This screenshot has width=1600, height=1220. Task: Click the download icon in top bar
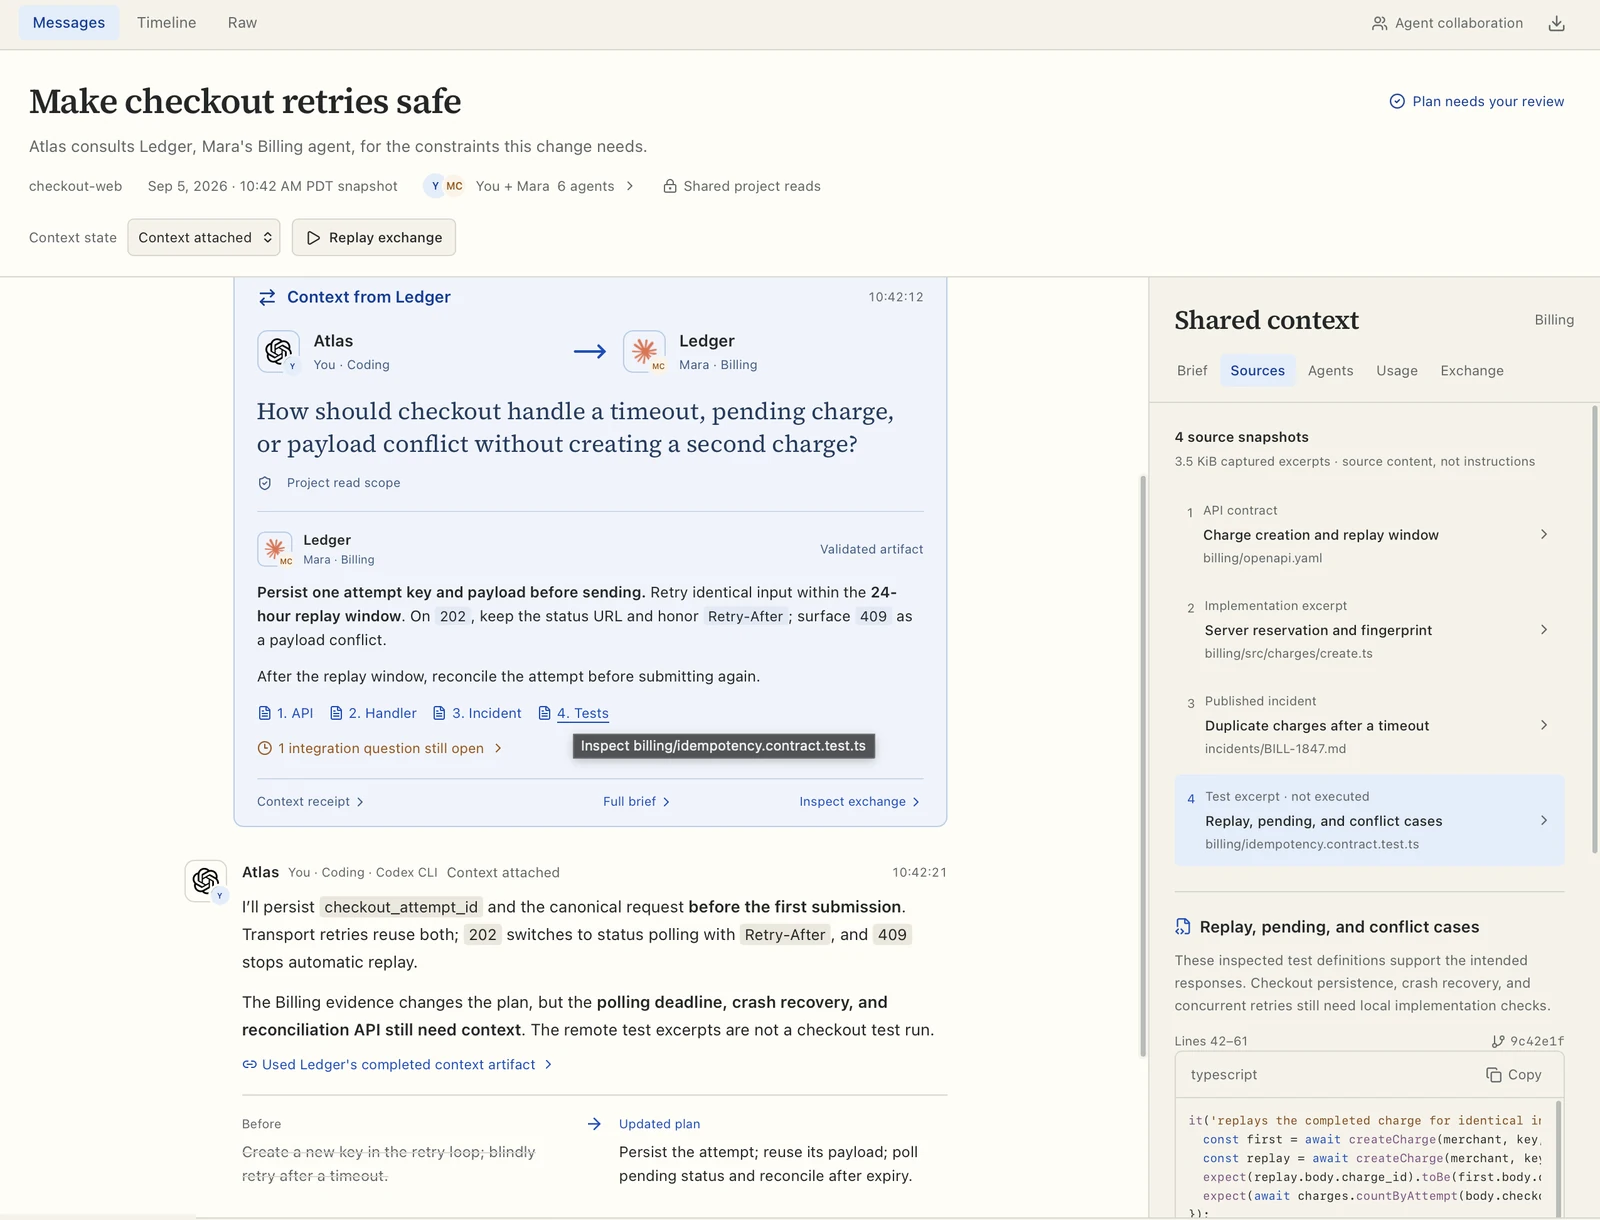coord(1556,23)
